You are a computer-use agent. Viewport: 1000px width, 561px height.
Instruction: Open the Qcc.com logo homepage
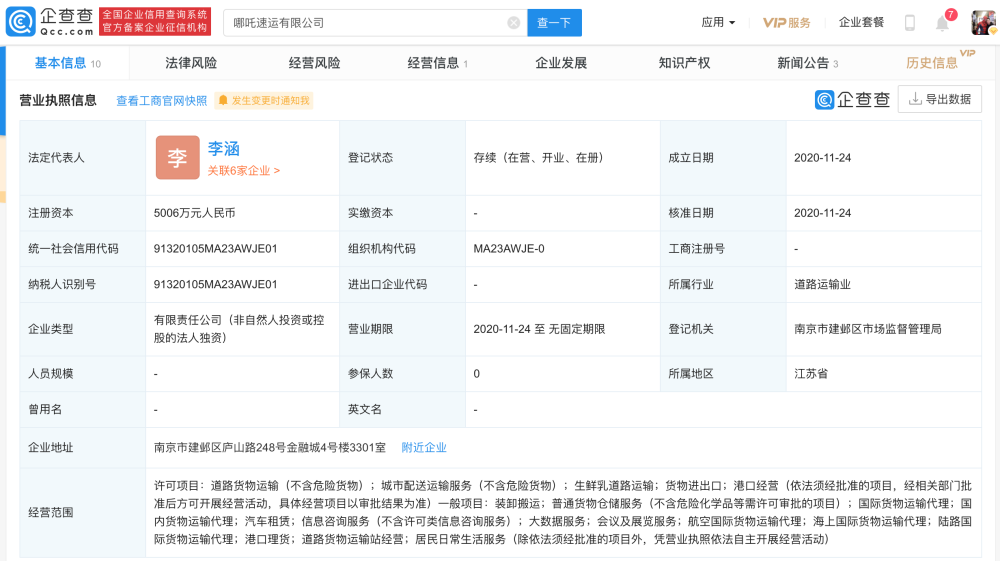click(x=50, y=22)
